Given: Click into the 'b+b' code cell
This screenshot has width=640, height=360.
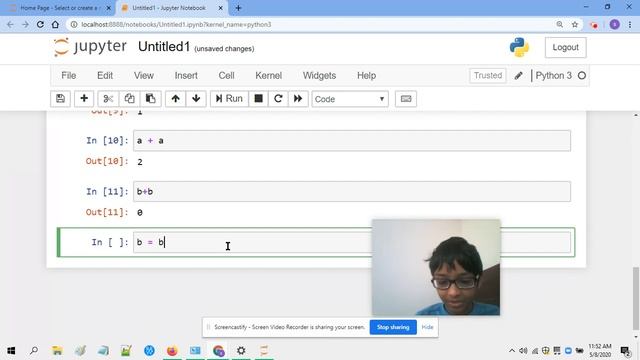Looking at the screenshot, I should click(352, 191).
